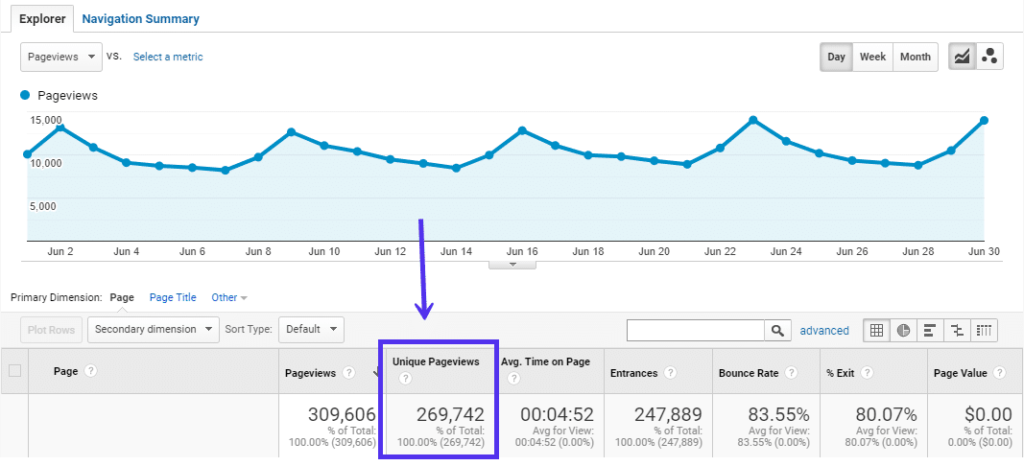Click the Select a metric link
Viewport: 1024px width, 466px height.
tap(168, 57)
